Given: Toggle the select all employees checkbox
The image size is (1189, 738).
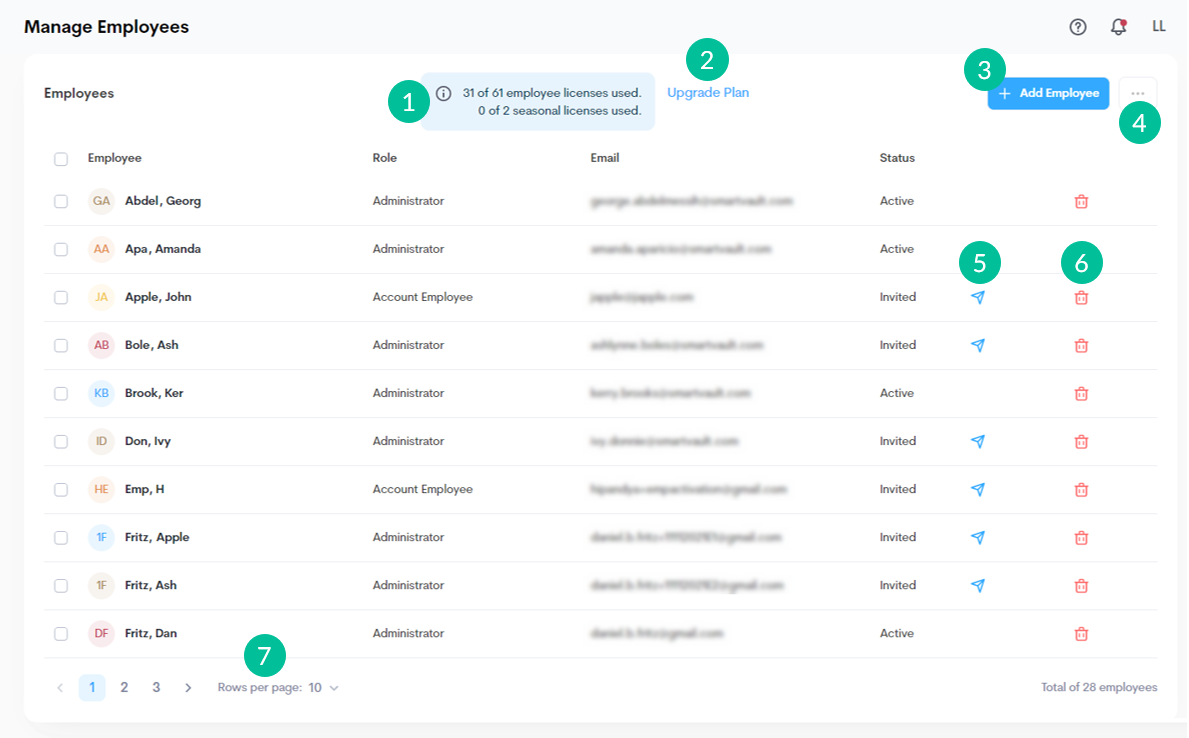Looking at the screenshot, I should (61, 158).
